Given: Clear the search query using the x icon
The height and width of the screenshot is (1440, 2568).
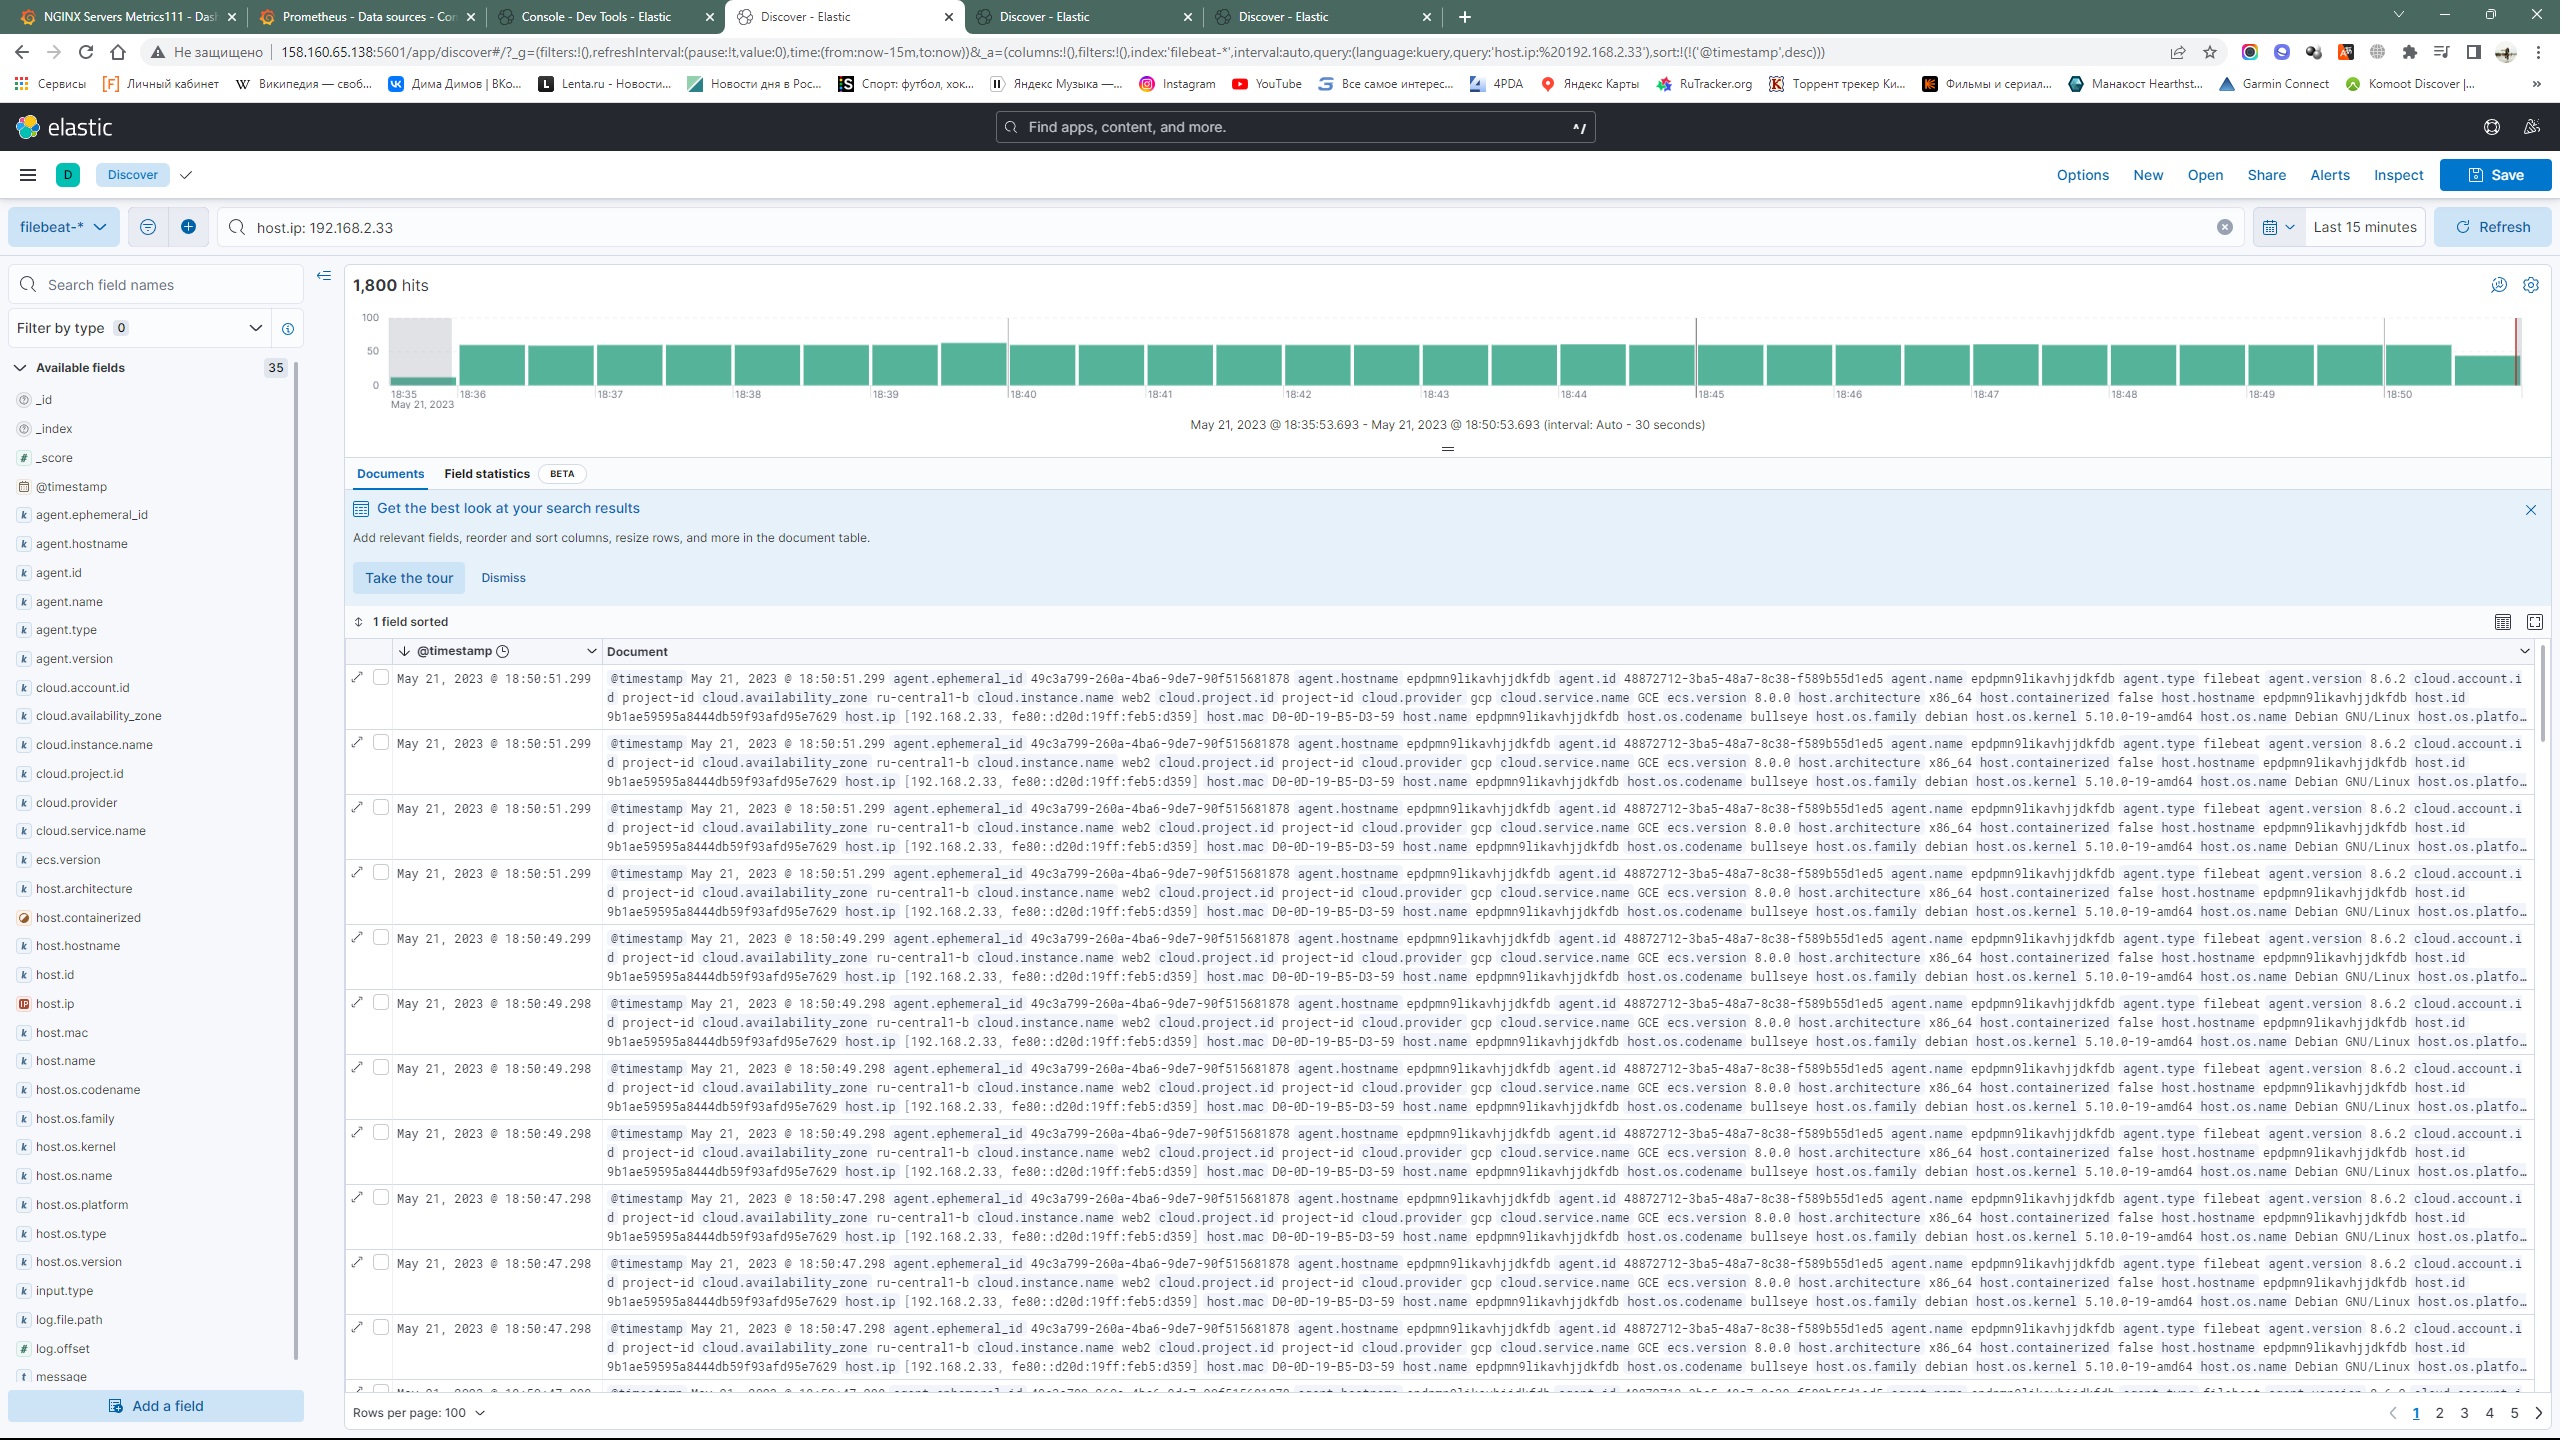Looking at the screenshot, I should [x=2224, y=227].
